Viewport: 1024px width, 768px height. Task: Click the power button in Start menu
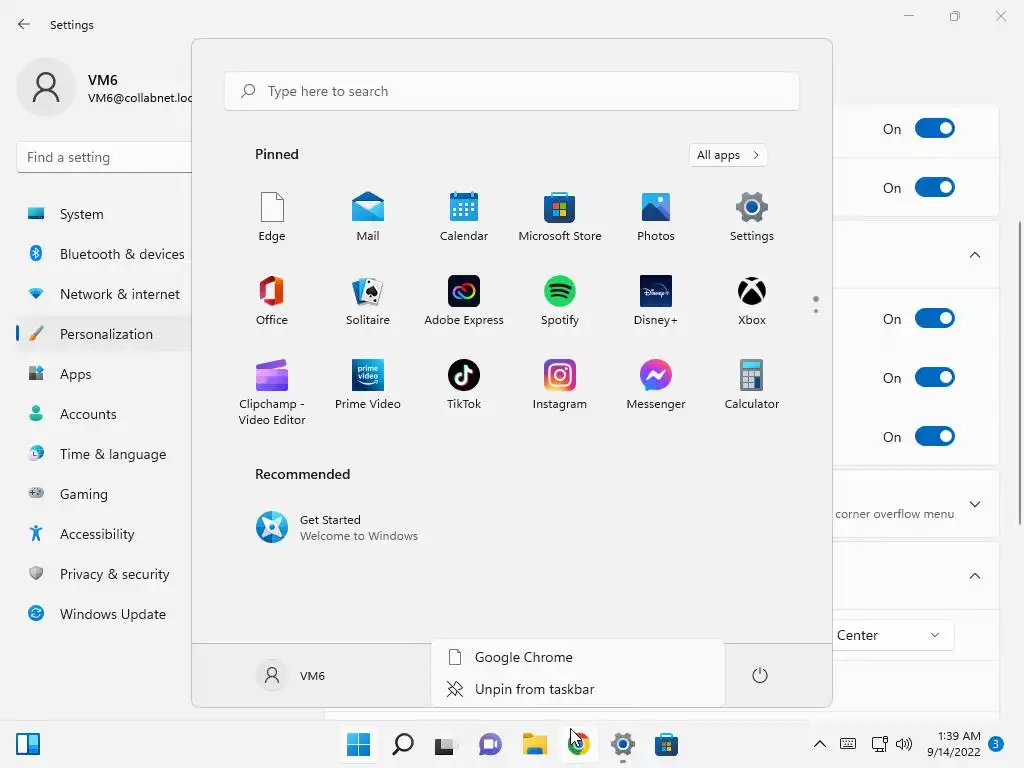point(760,675)
